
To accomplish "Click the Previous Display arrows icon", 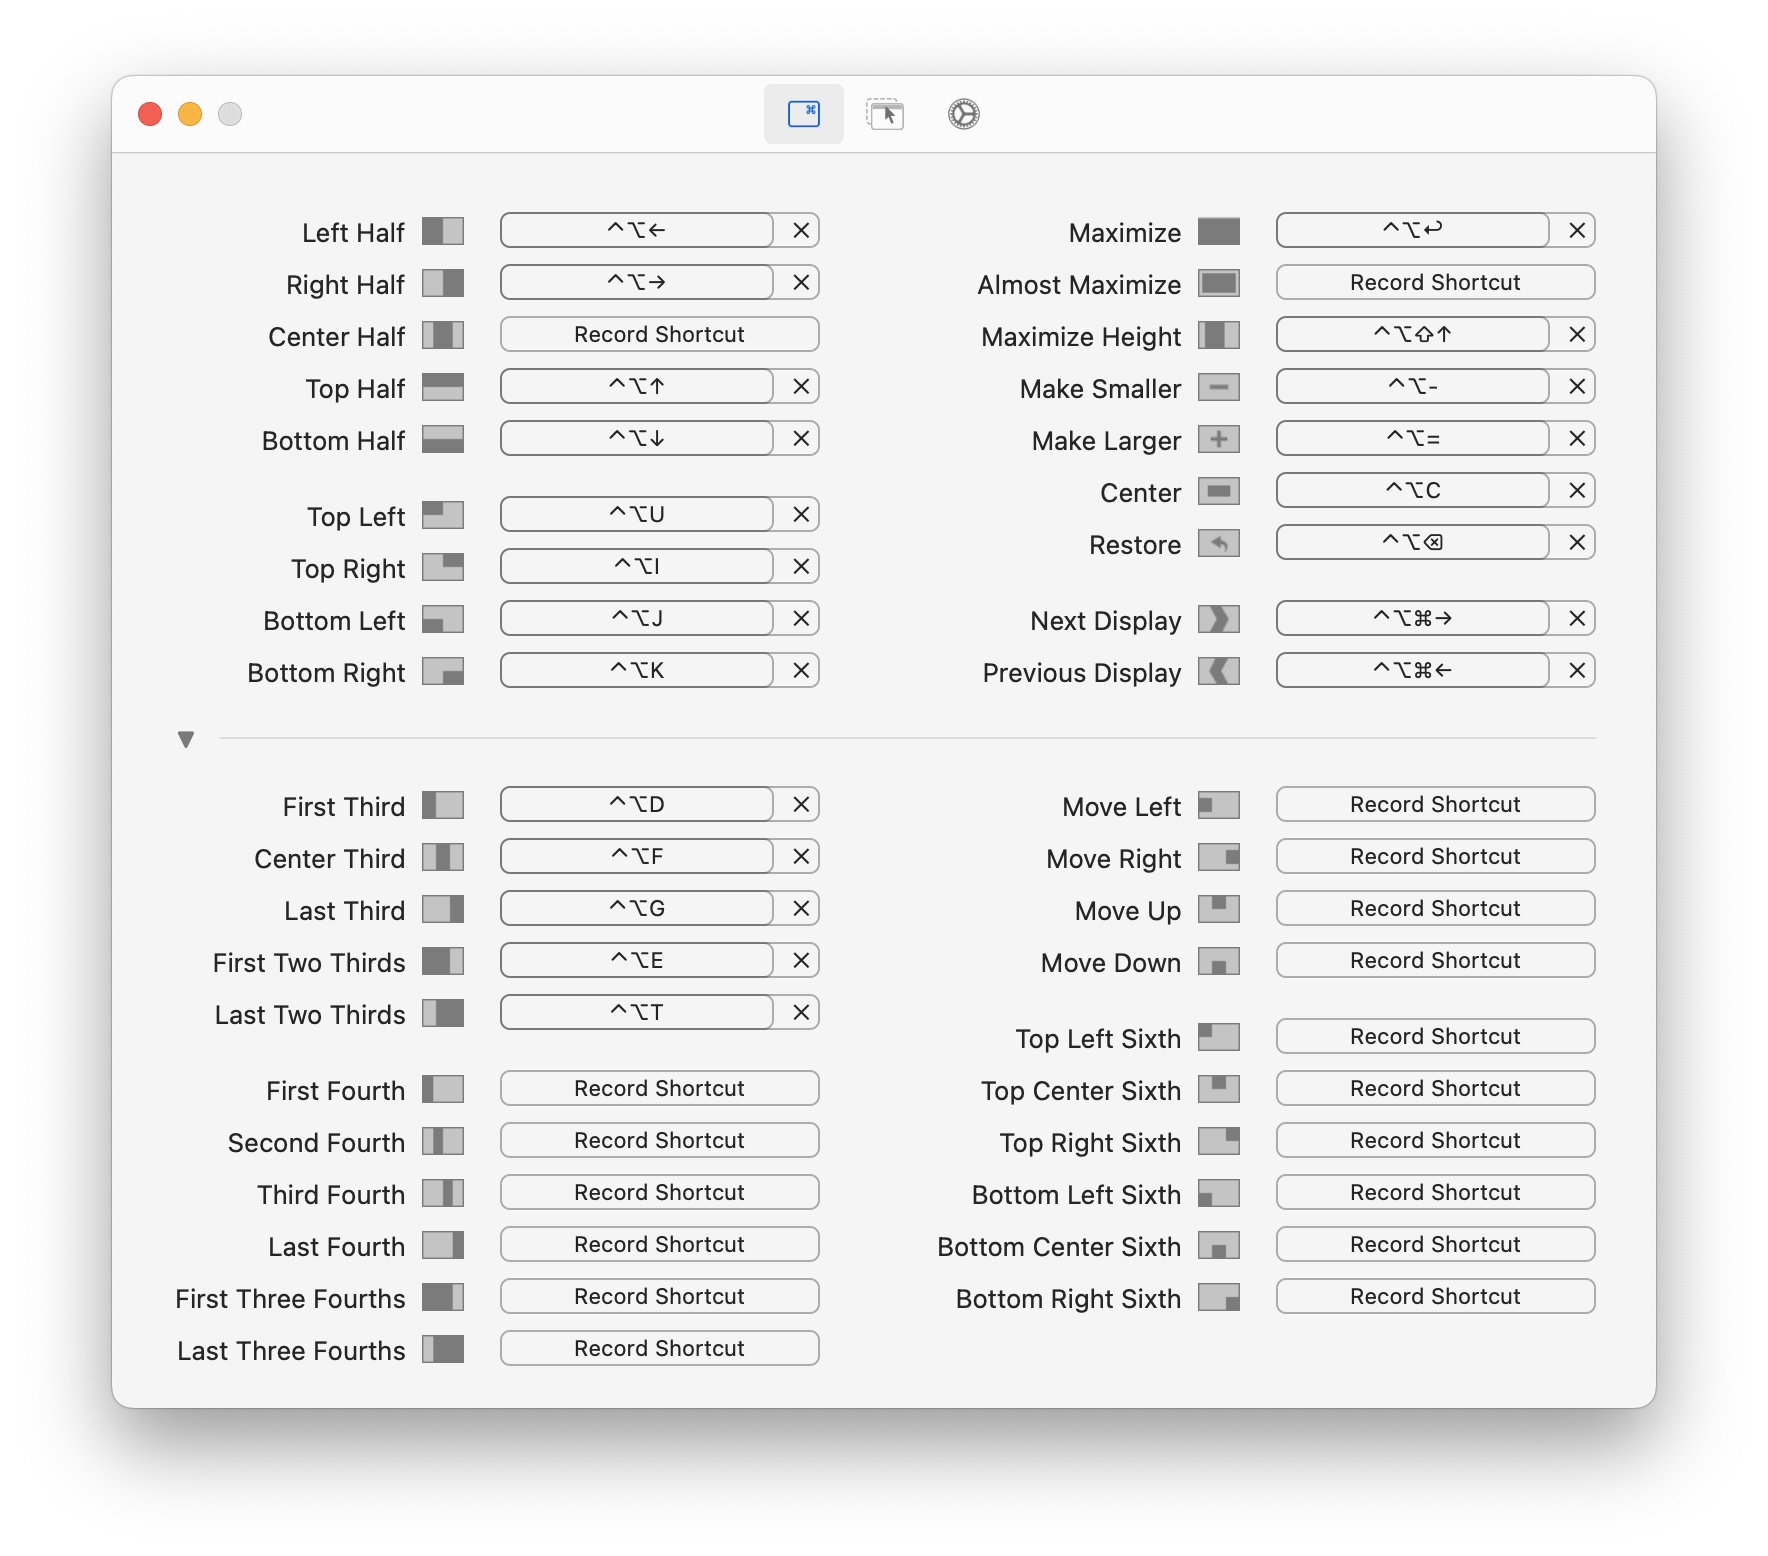I will 1218,672.
